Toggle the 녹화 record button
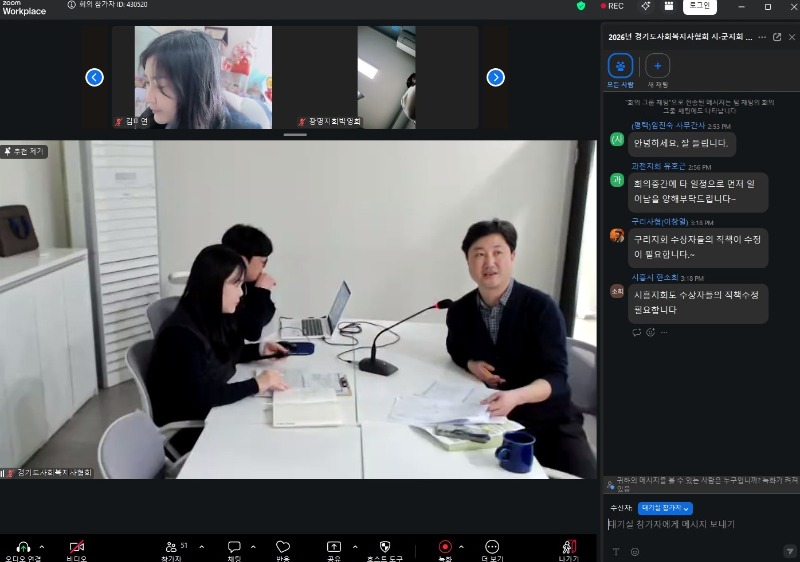This screenshot has height=562, width=800. 445,547
